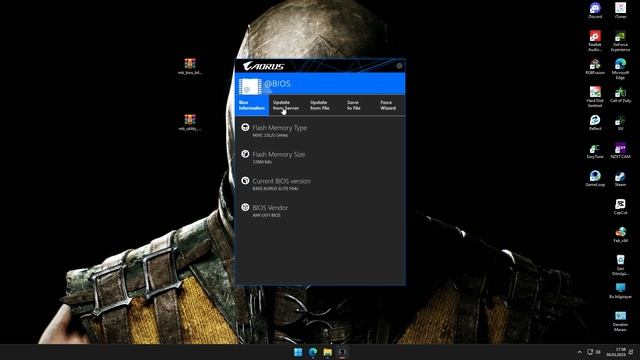Select the Bu bilgisayar desktop icon
This screenshot has width=640, height=360.
pos(620,291)
